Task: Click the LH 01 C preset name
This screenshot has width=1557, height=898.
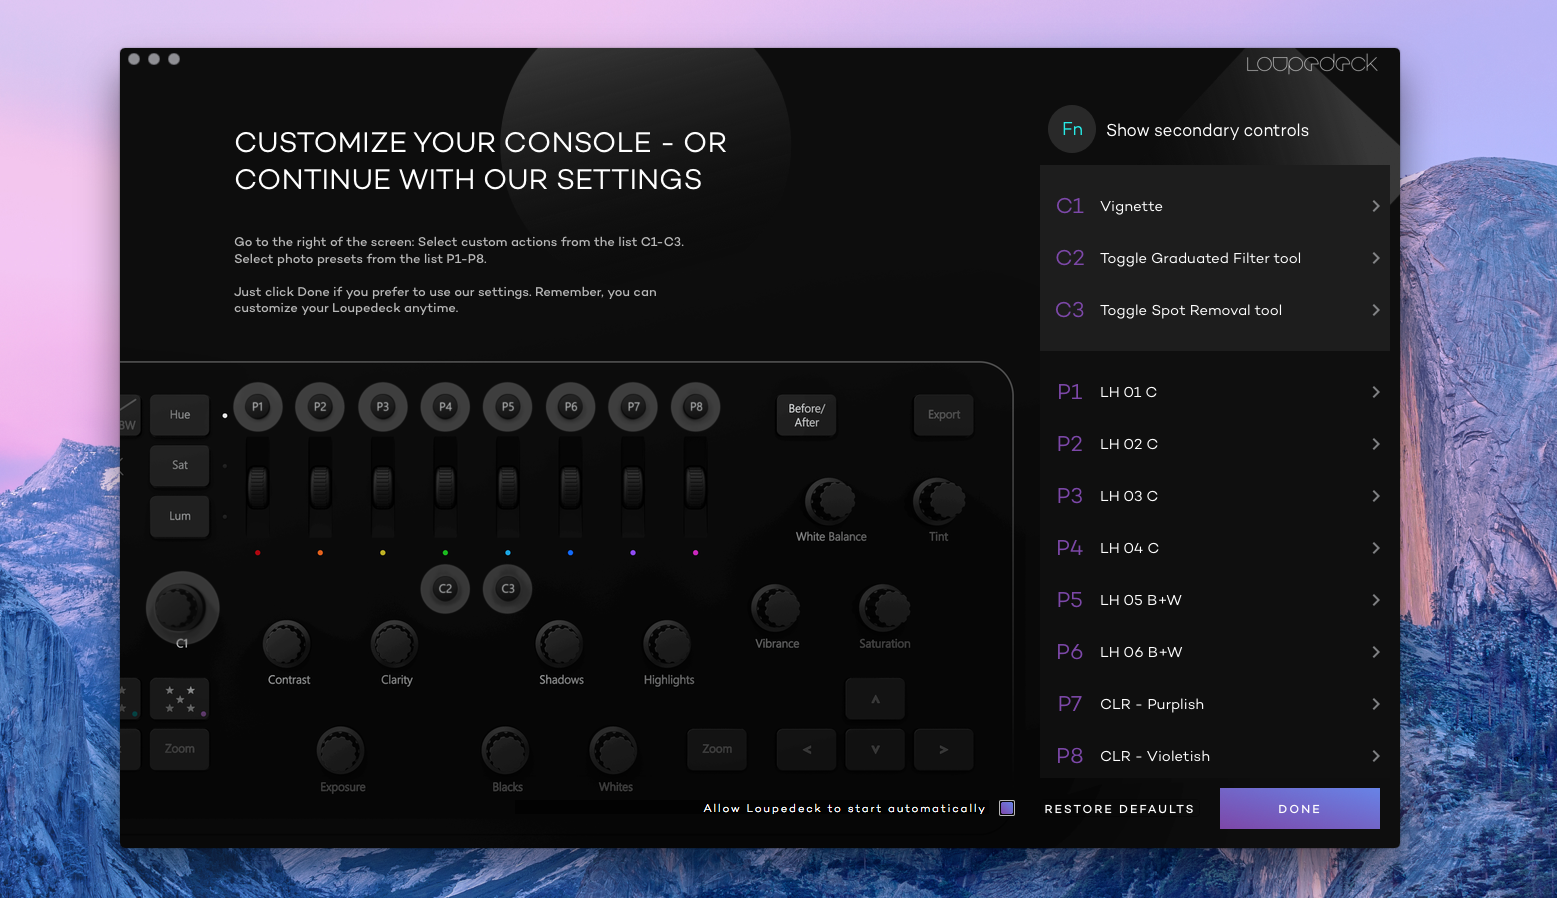Action: [1128, 392]
